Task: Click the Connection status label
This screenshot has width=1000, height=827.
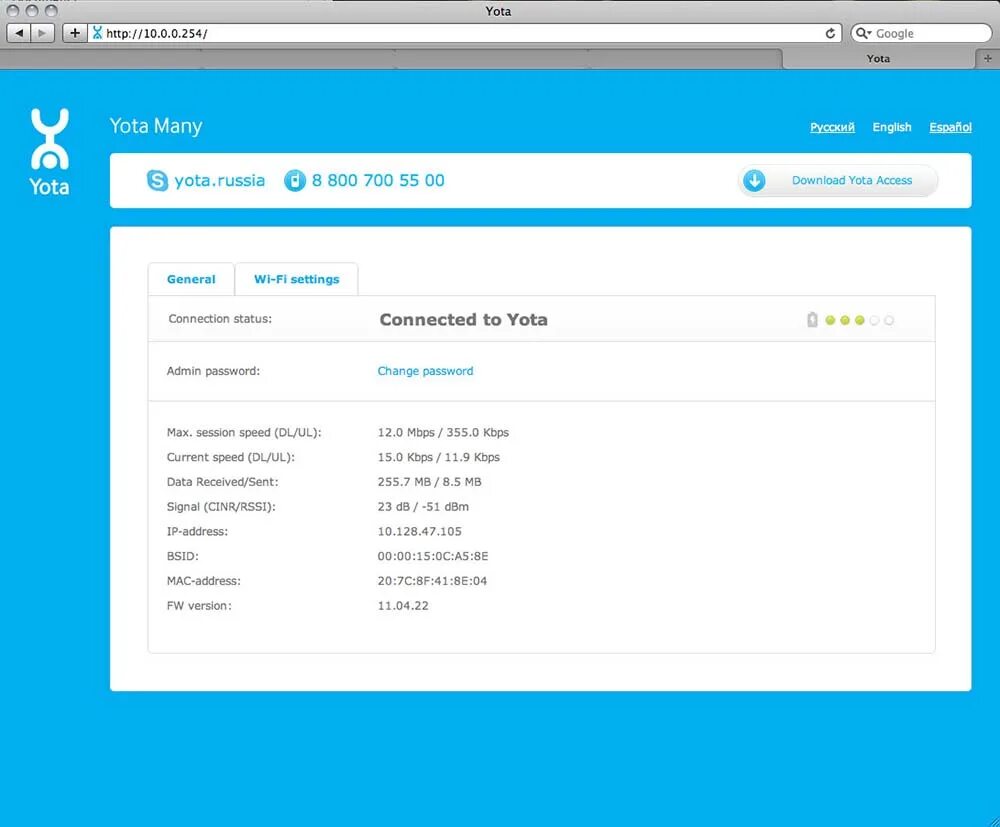Action: click(x=220, y=319)
